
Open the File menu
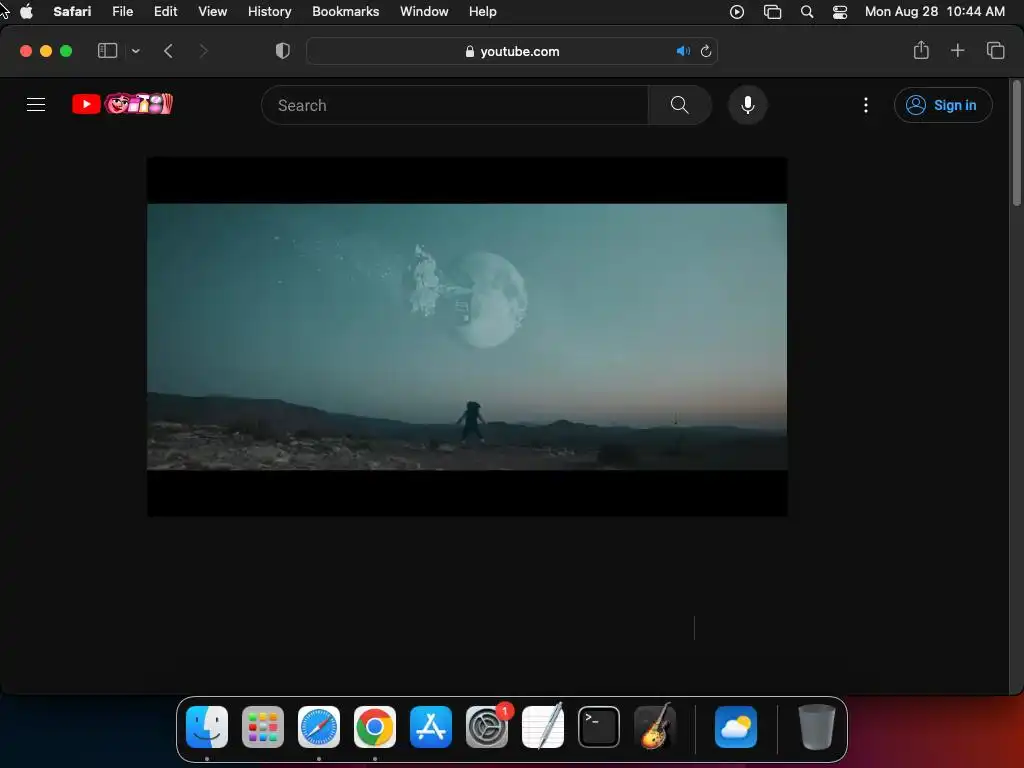point(123,12)
